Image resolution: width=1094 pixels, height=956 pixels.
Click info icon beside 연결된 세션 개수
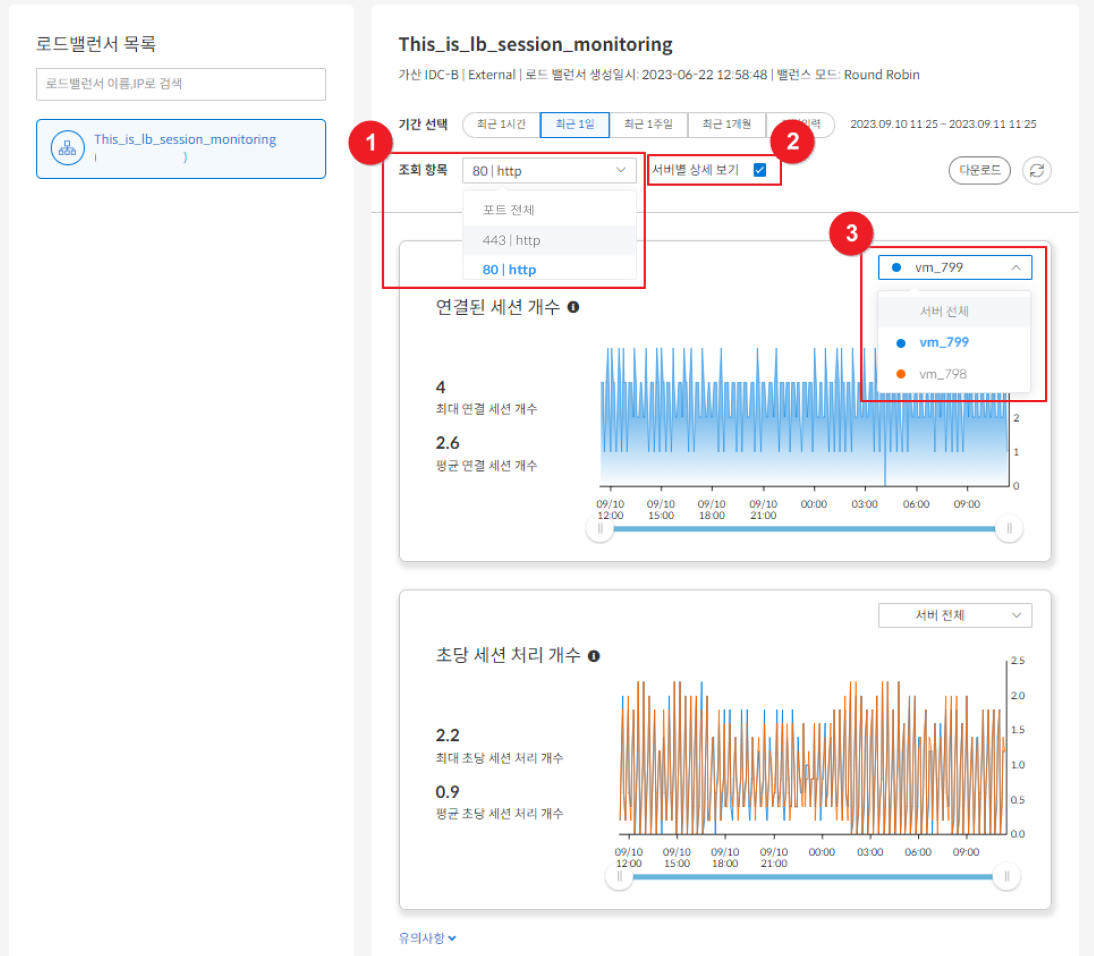(x=573, y=307)
